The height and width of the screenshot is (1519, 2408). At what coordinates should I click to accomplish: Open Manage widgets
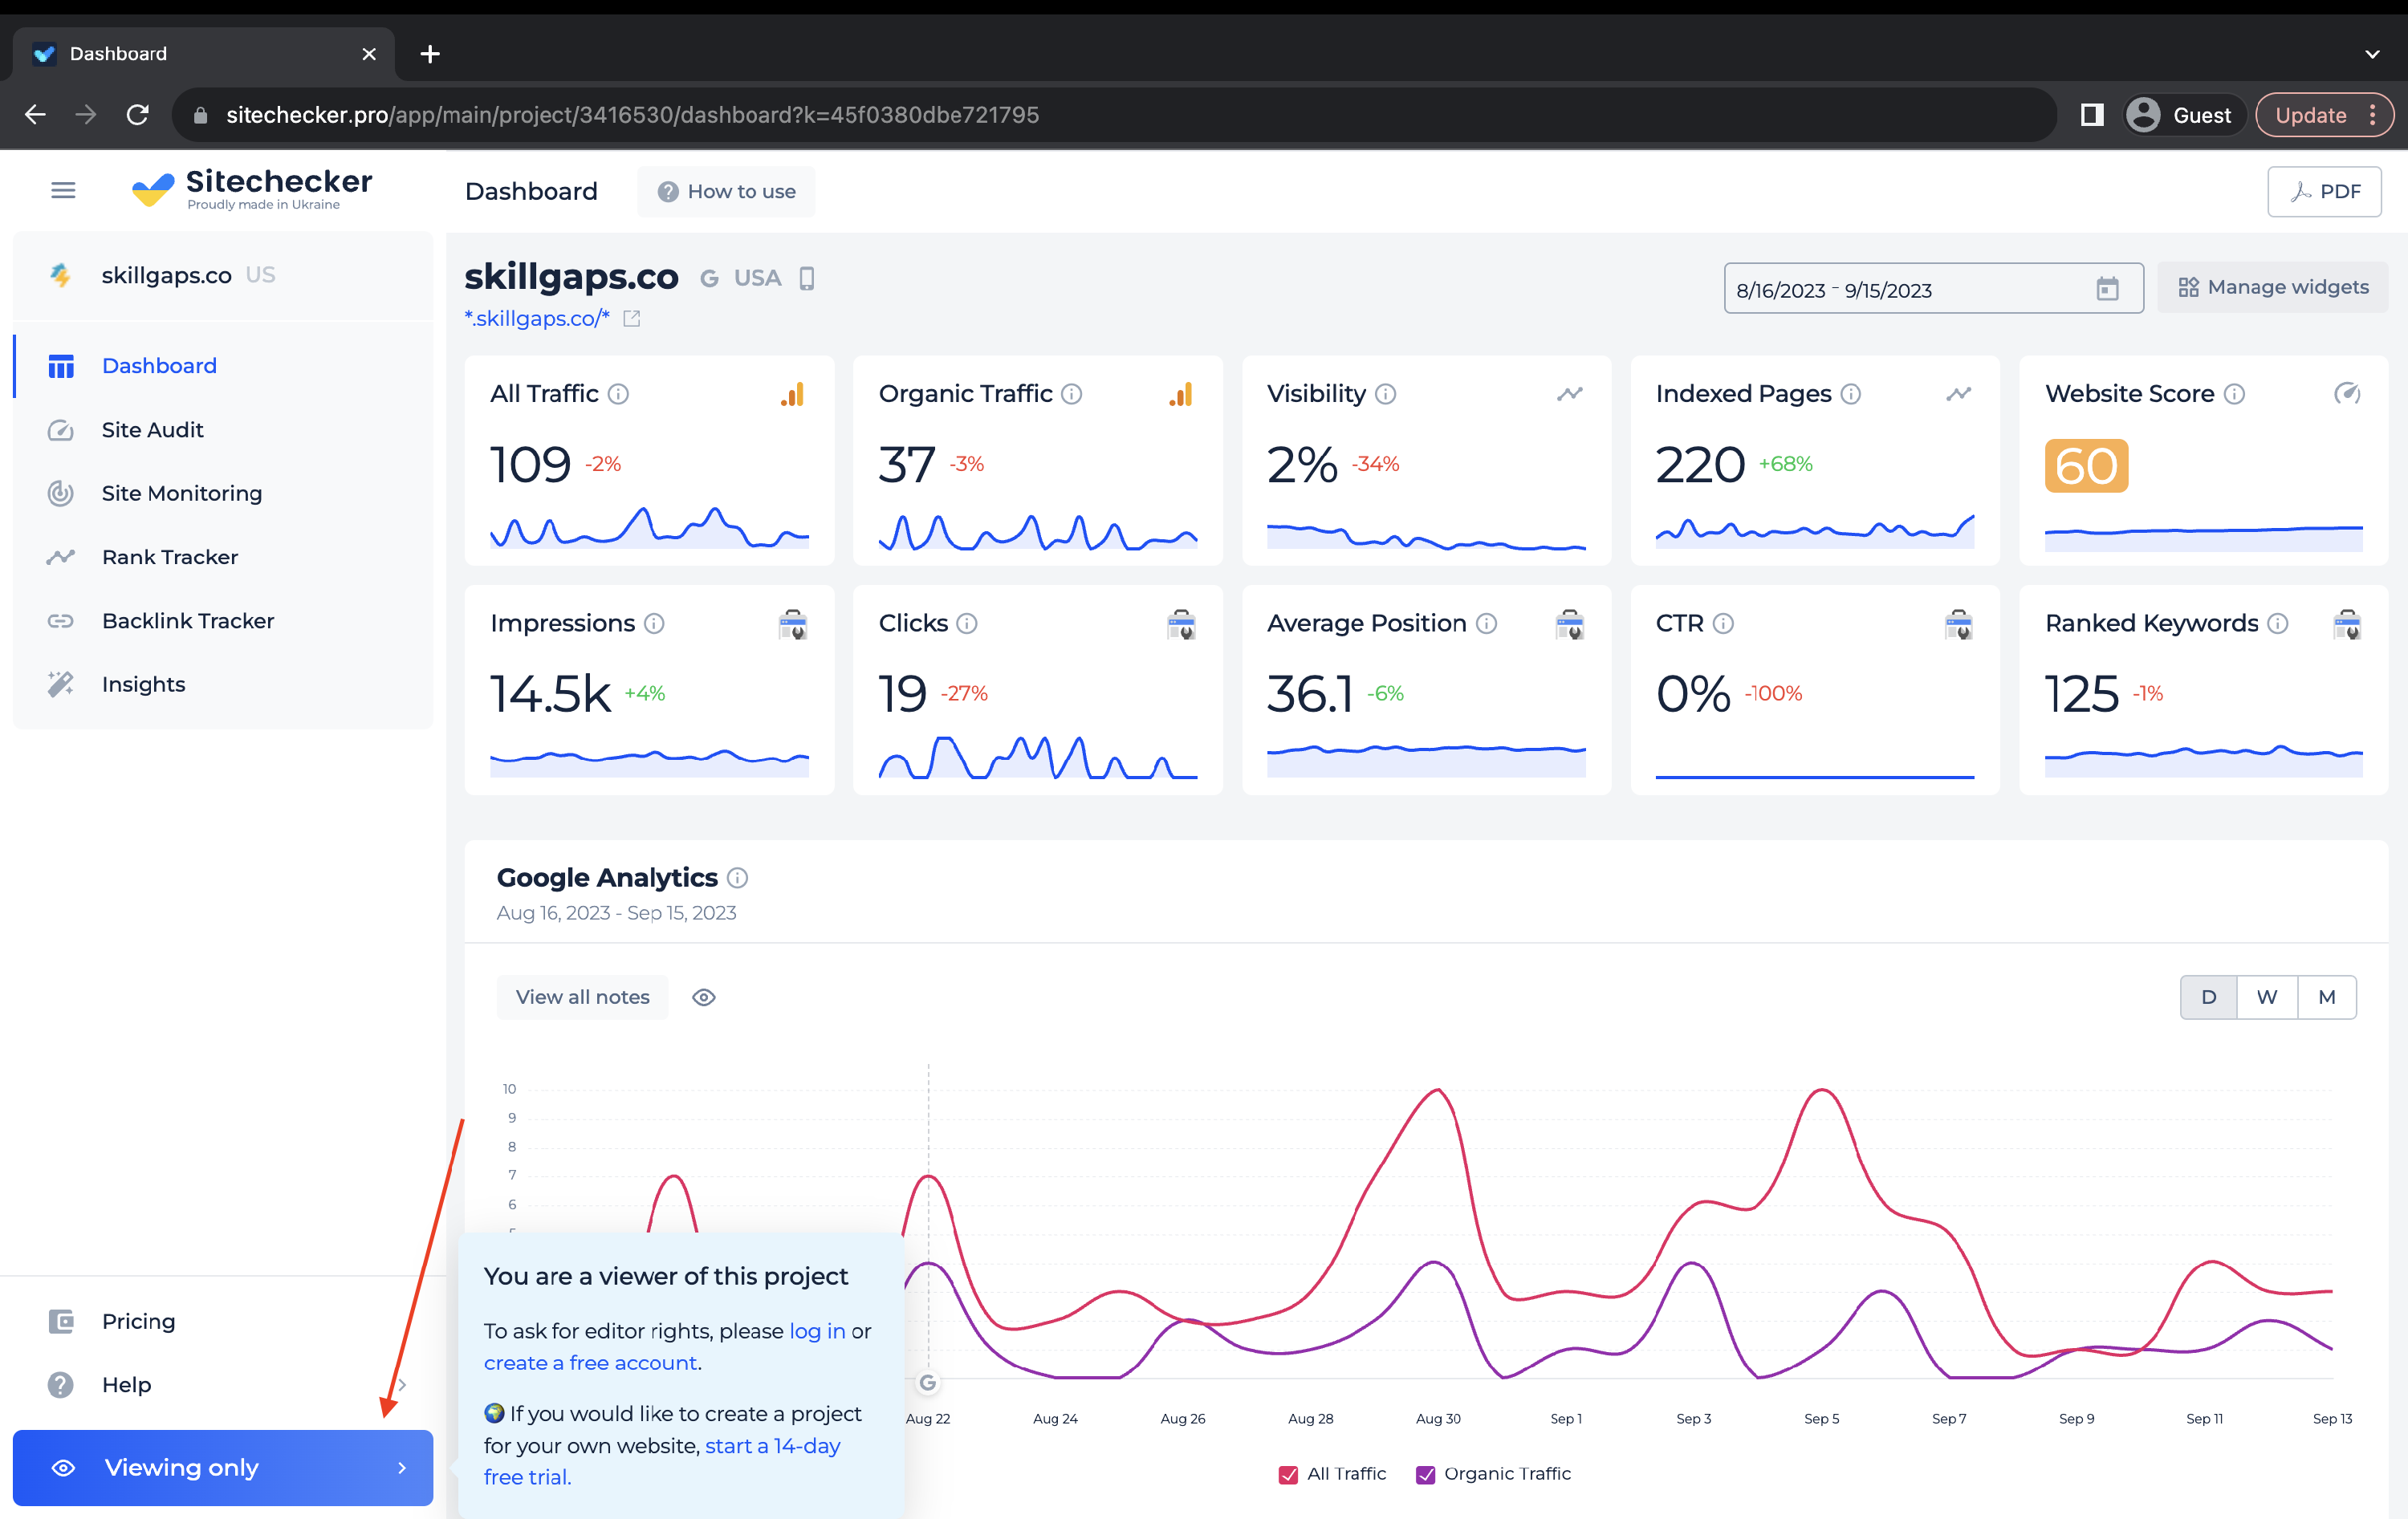click(x=2273, y=287)
